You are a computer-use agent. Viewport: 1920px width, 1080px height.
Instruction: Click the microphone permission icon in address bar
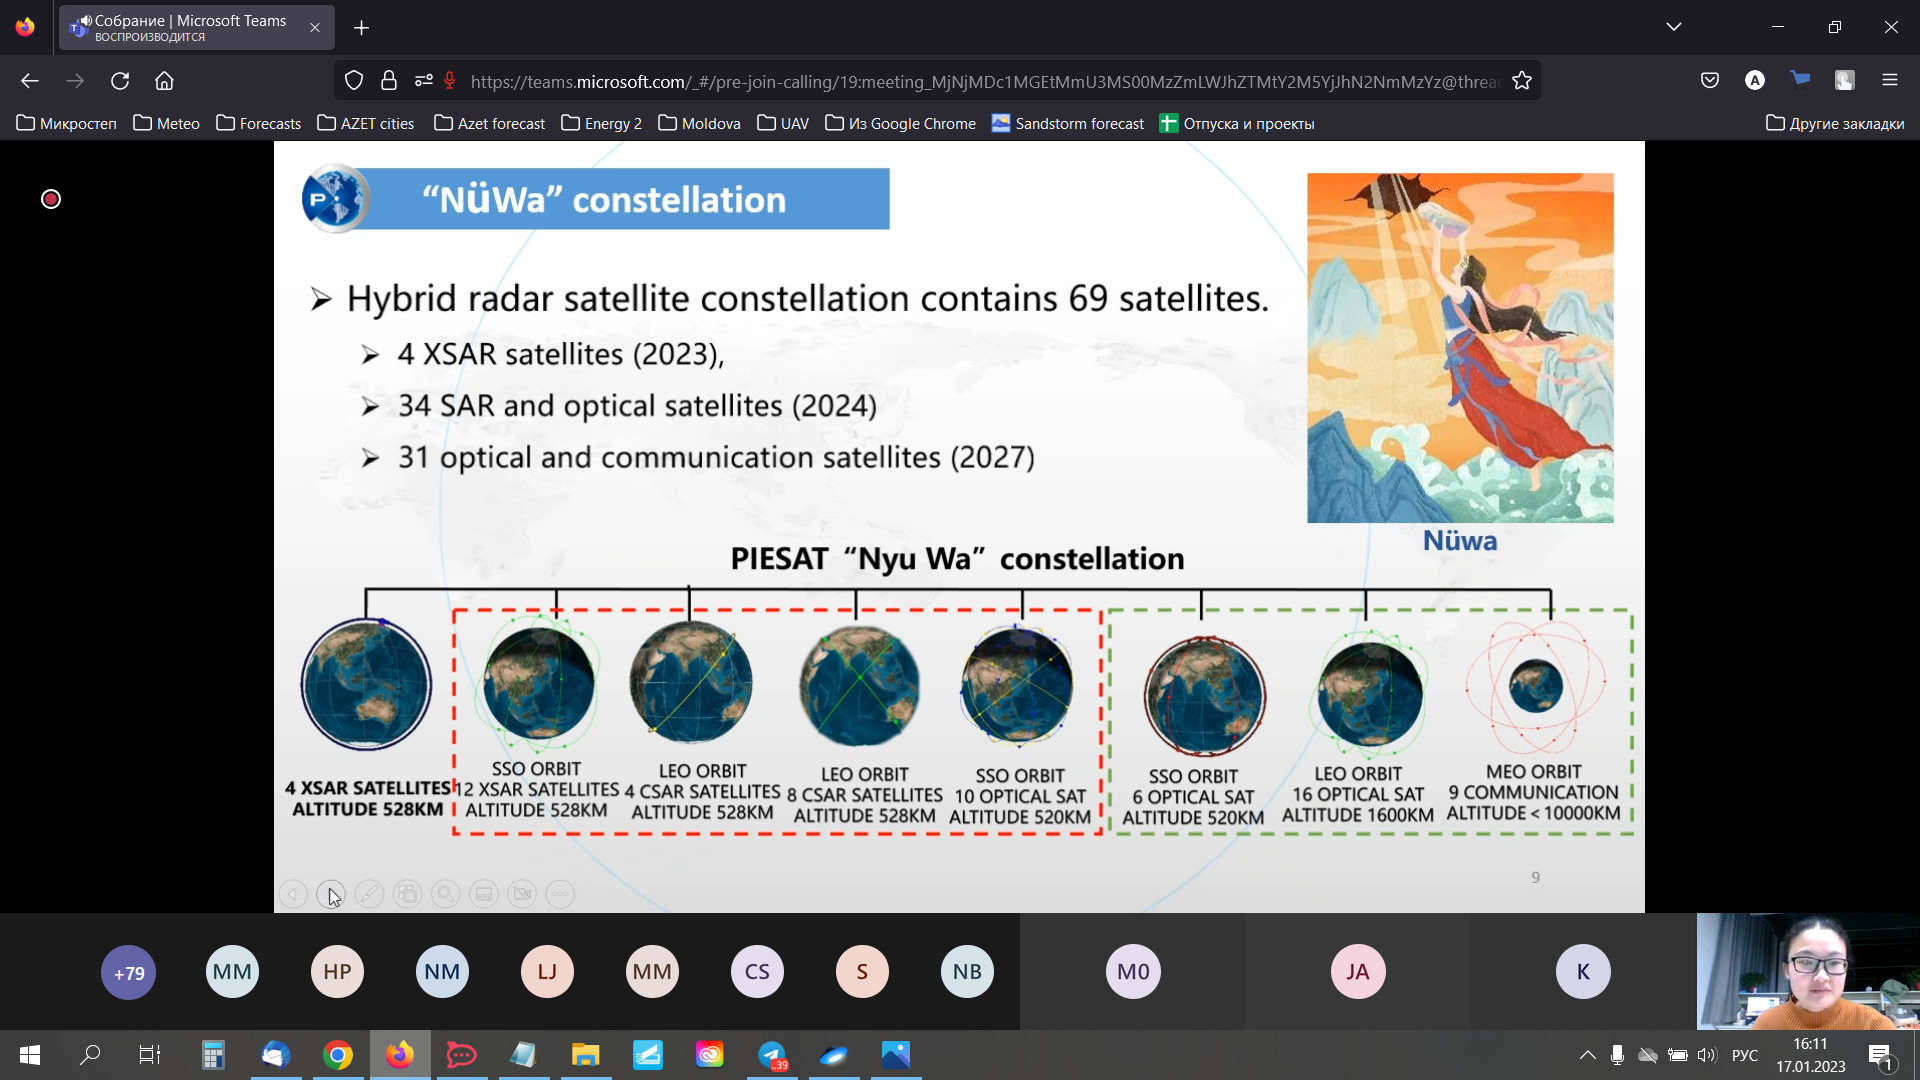450,81
